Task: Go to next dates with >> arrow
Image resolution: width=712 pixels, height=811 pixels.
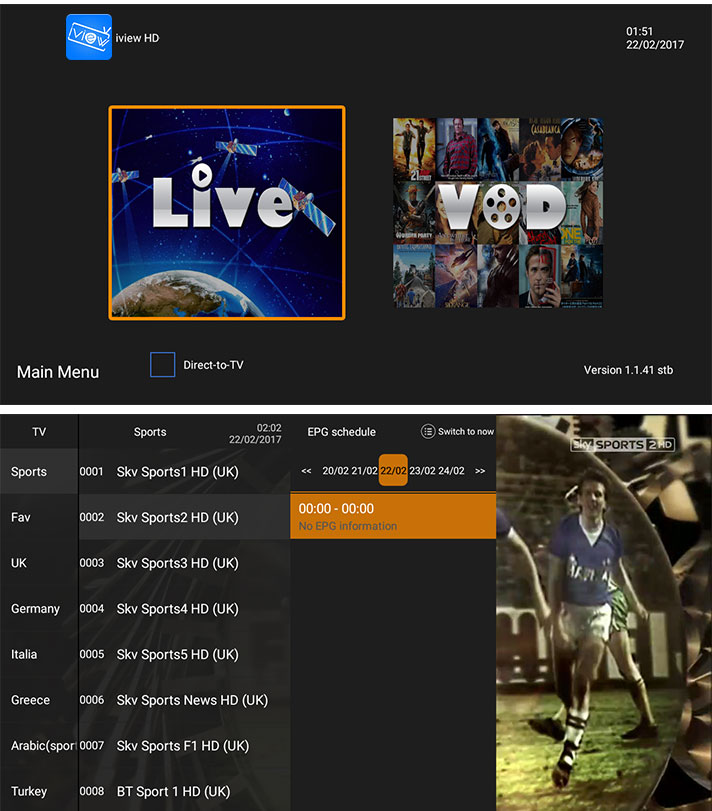Action: click(x=480, y=471)
